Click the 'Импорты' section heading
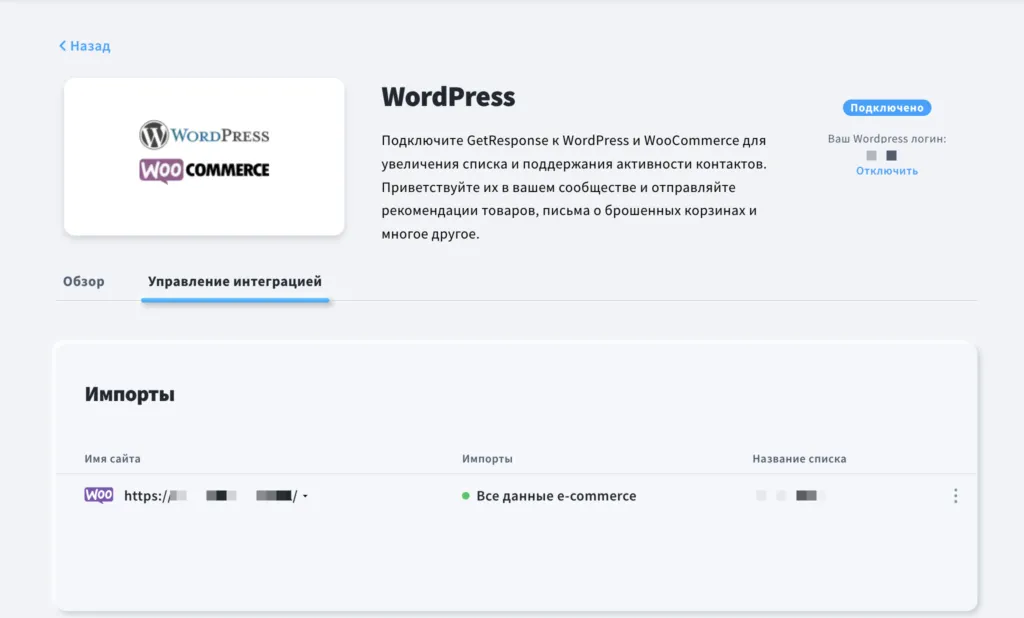The width and height of the screenshot is (1024, 618). point(129,395)
